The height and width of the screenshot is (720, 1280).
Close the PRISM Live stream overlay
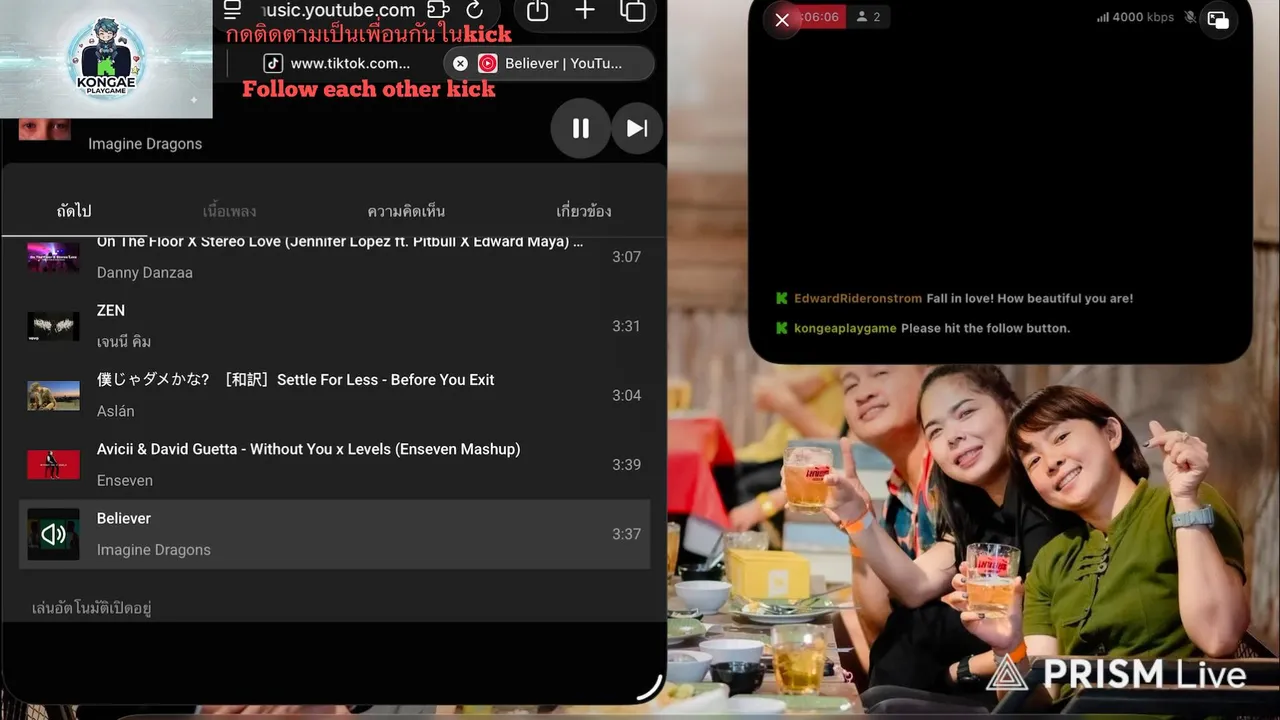(x=782, y=19)
